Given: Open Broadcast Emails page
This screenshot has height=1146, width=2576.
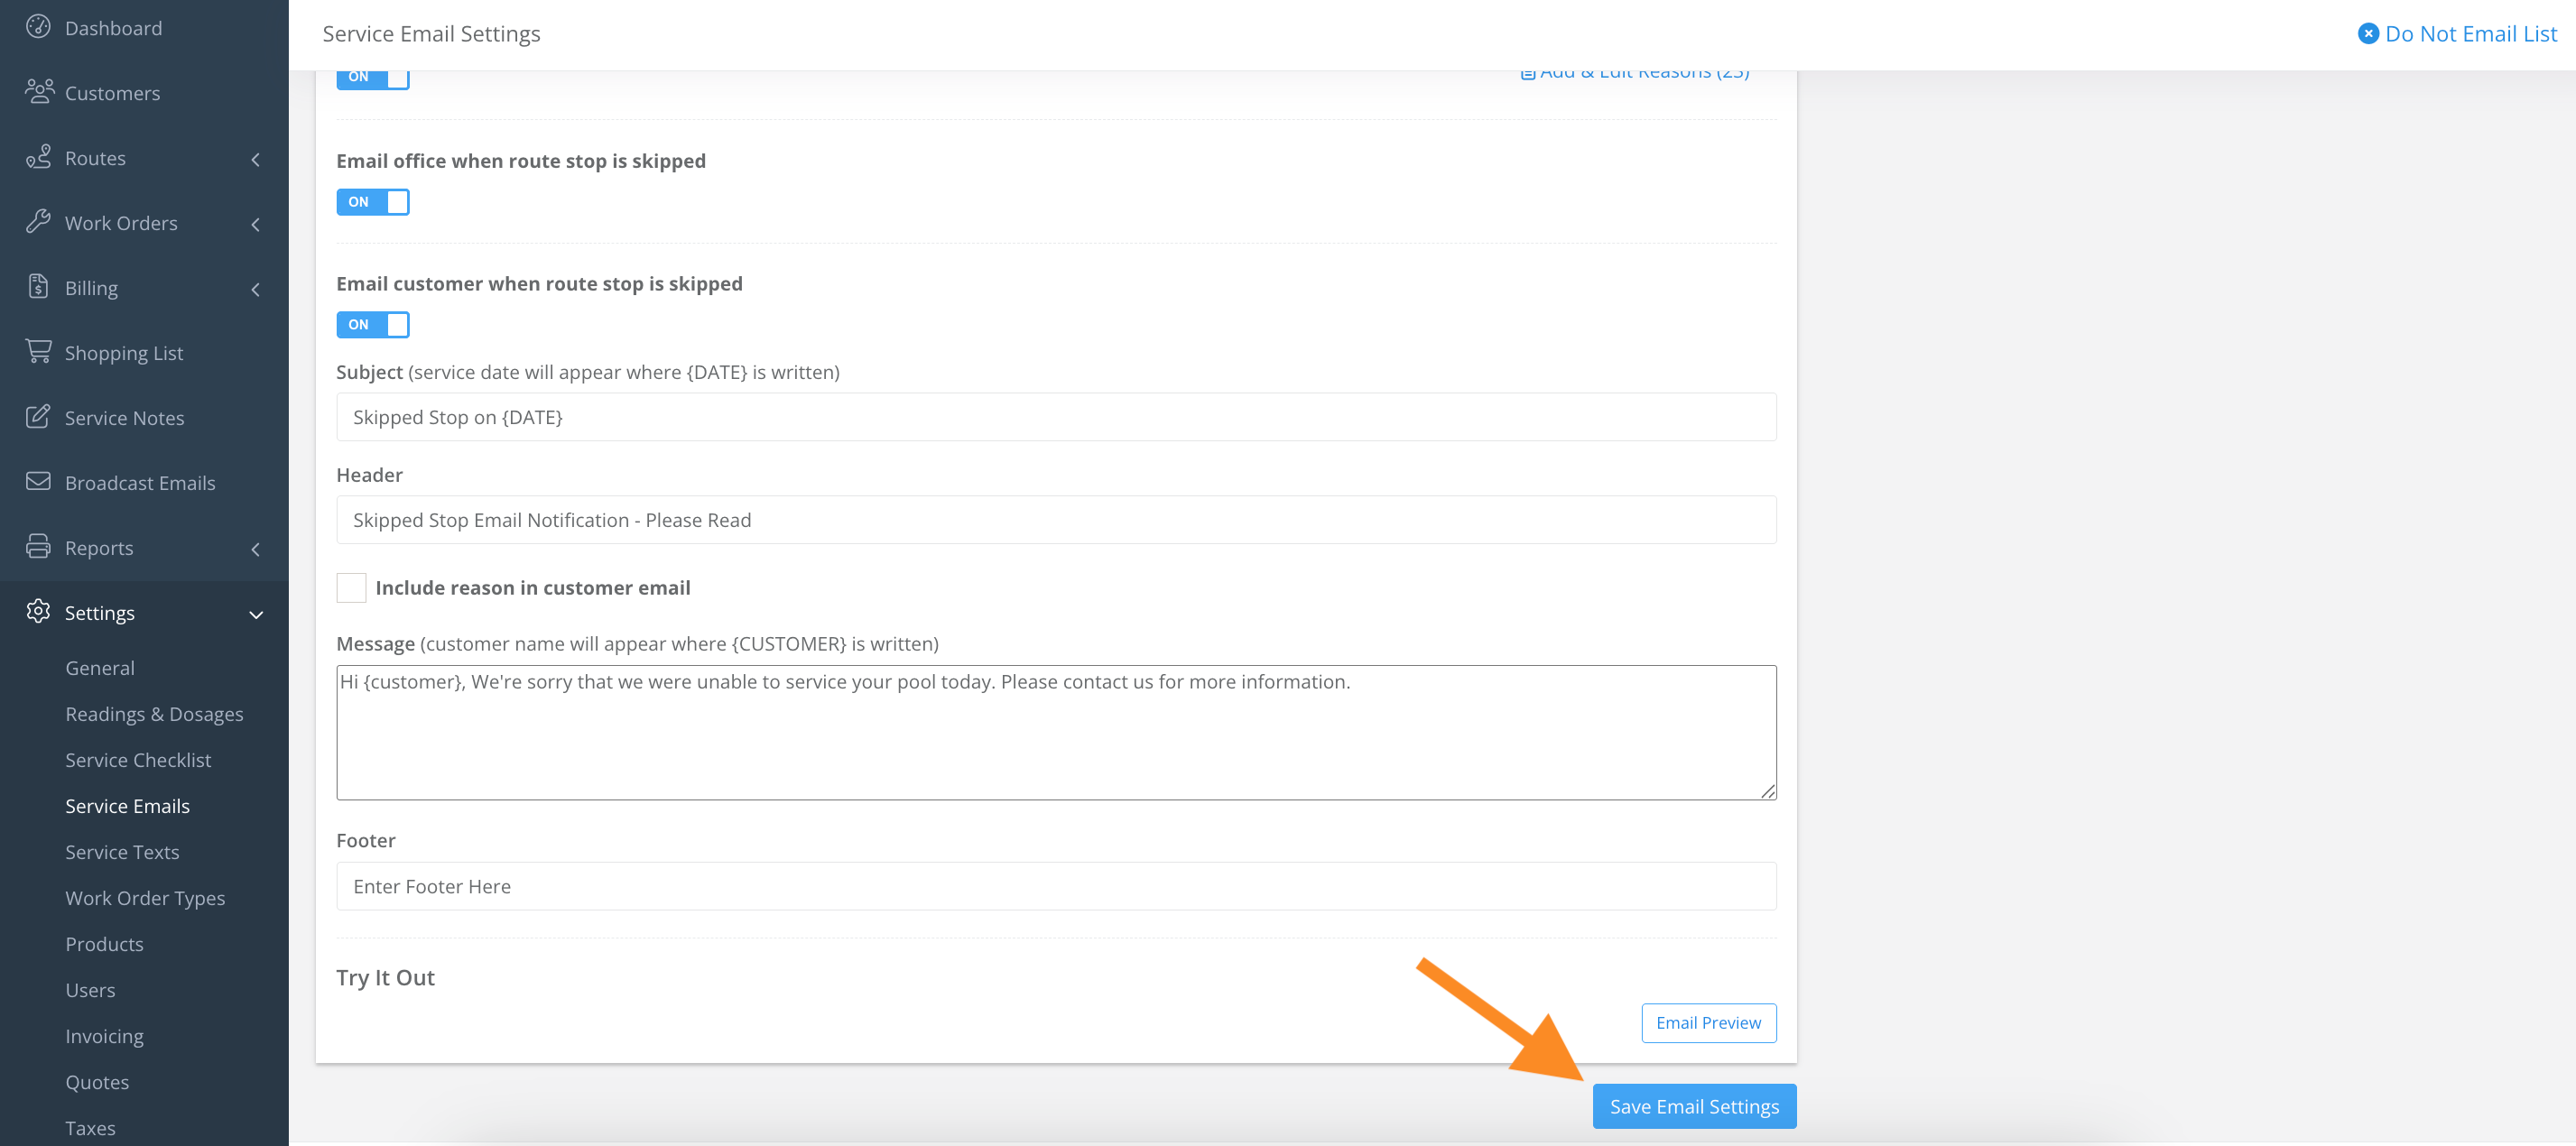Looking at the screenshot, I should [x=140, y=483].
